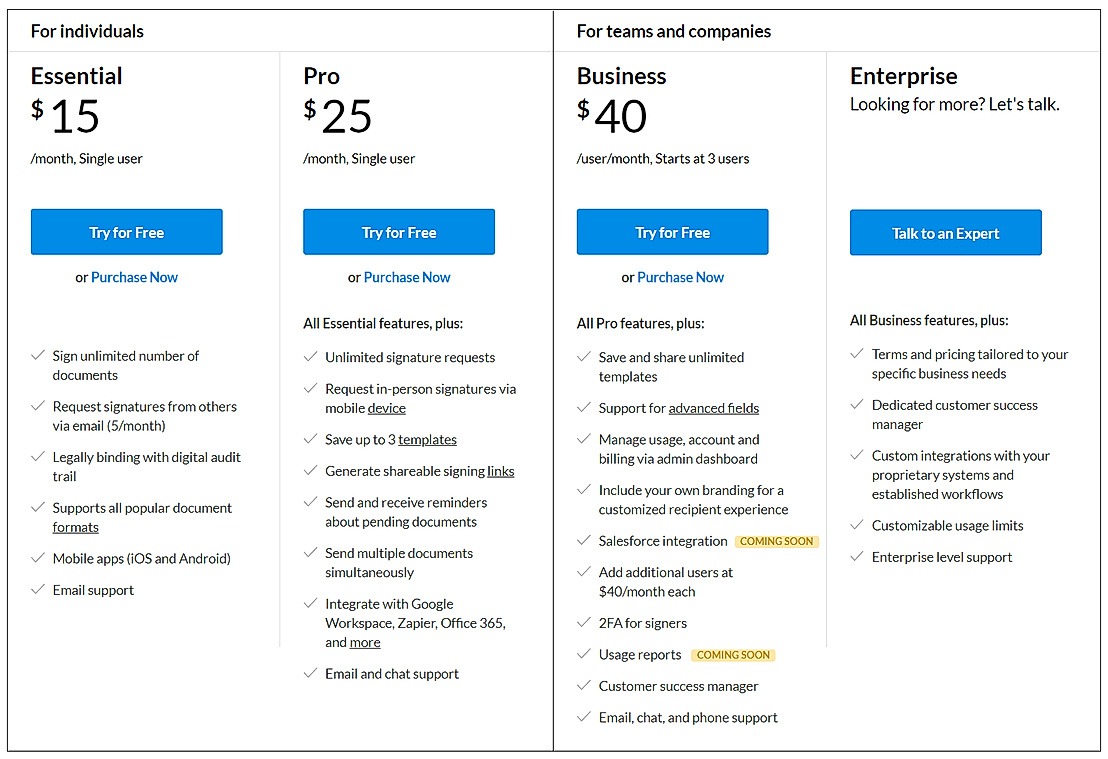The image size is (1108, 759).
Task: Click the more link about integrations
Action: click(x=364, y=642)
